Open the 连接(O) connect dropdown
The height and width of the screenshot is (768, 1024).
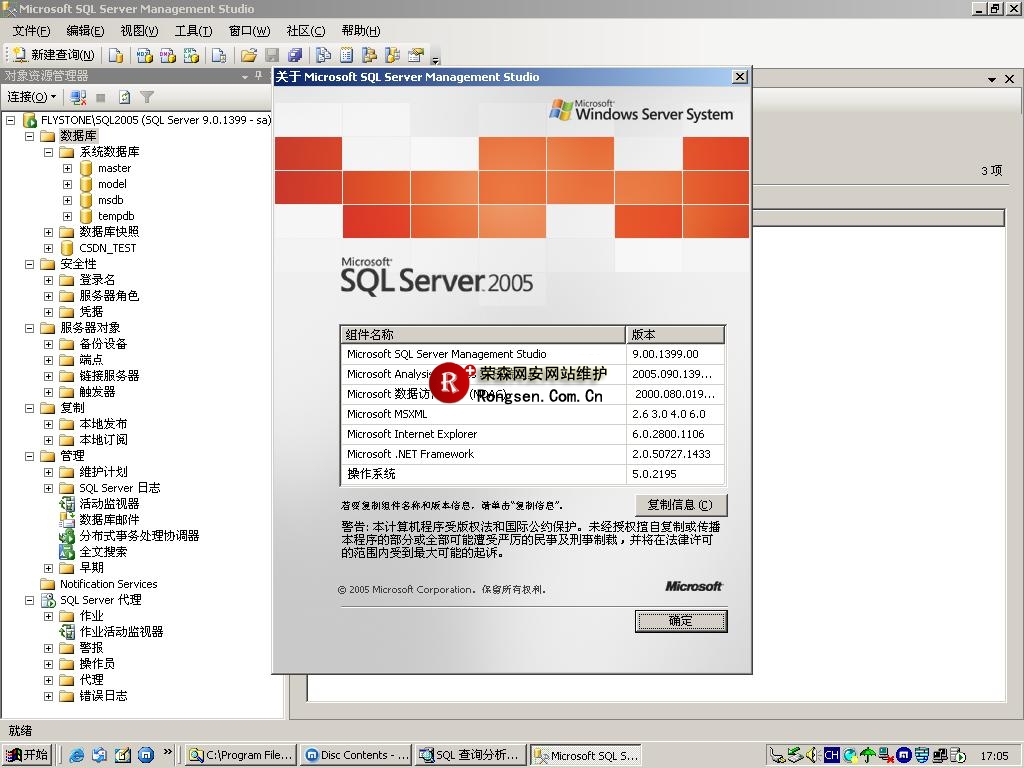pos(30,97)
